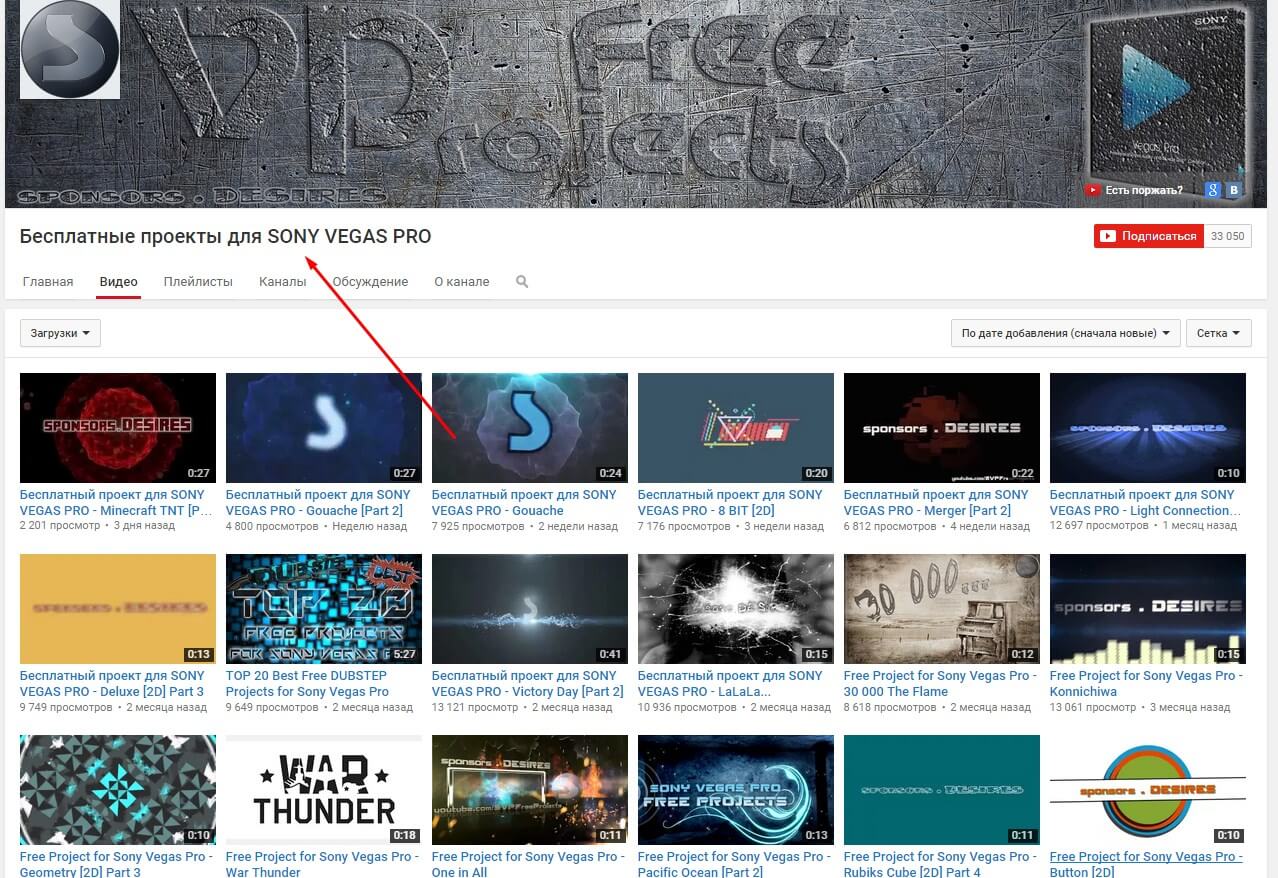Open the 'О канале' tab
This screenshot has width=1278, height=878.
pyautogui.click(x=462, y=282)
